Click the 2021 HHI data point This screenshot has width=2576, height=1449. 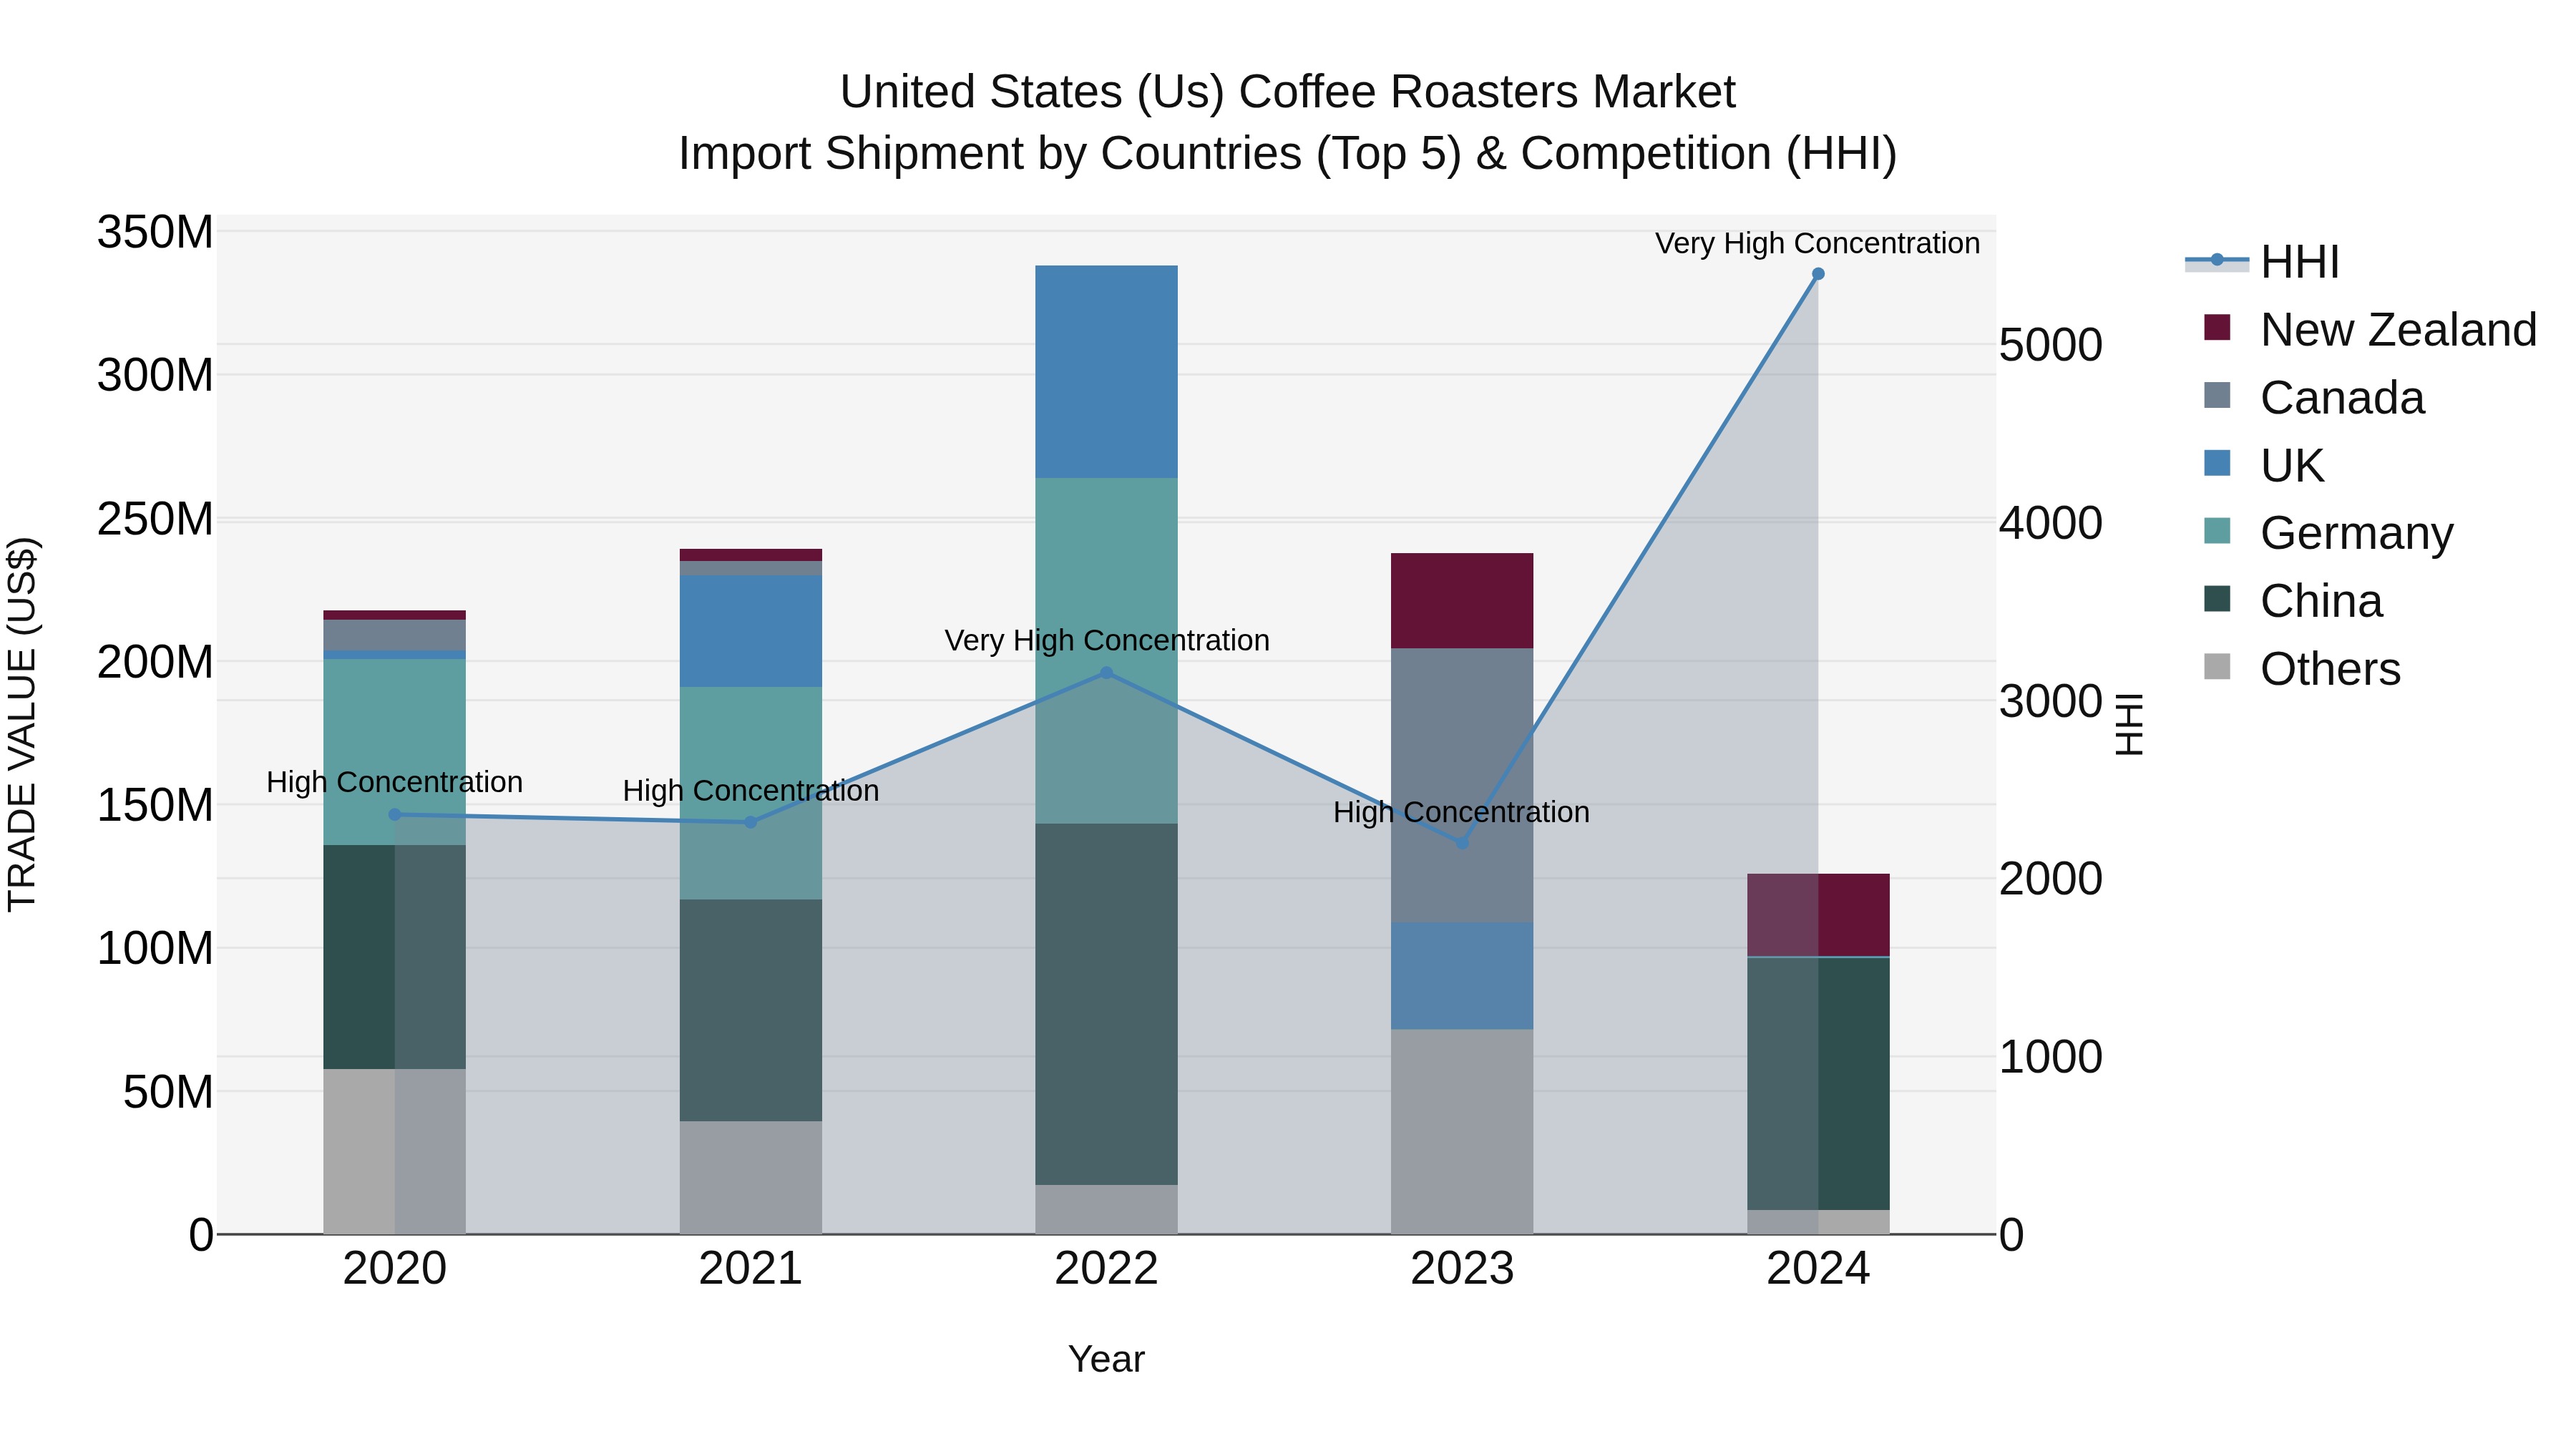coord(751,823)
